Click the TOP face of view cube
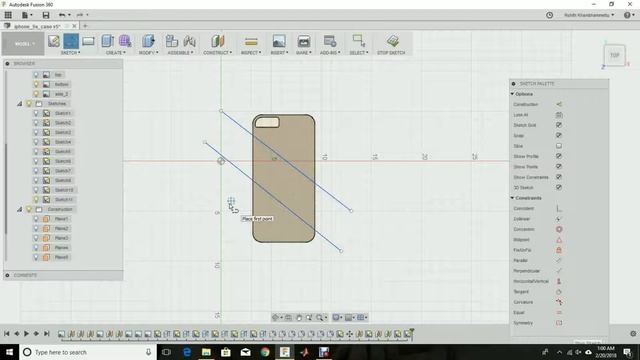Image resolution: width=640 pixels, height=360 pixels. tap(615, 55)
